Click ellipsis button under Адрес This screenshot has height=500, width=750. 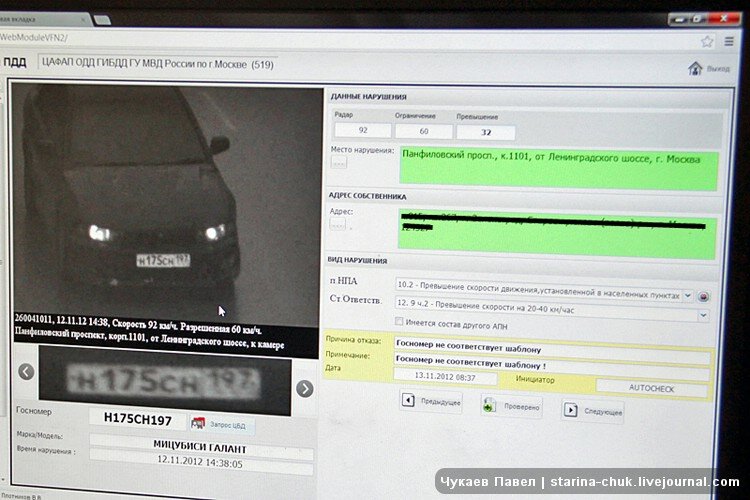[339, 225]
